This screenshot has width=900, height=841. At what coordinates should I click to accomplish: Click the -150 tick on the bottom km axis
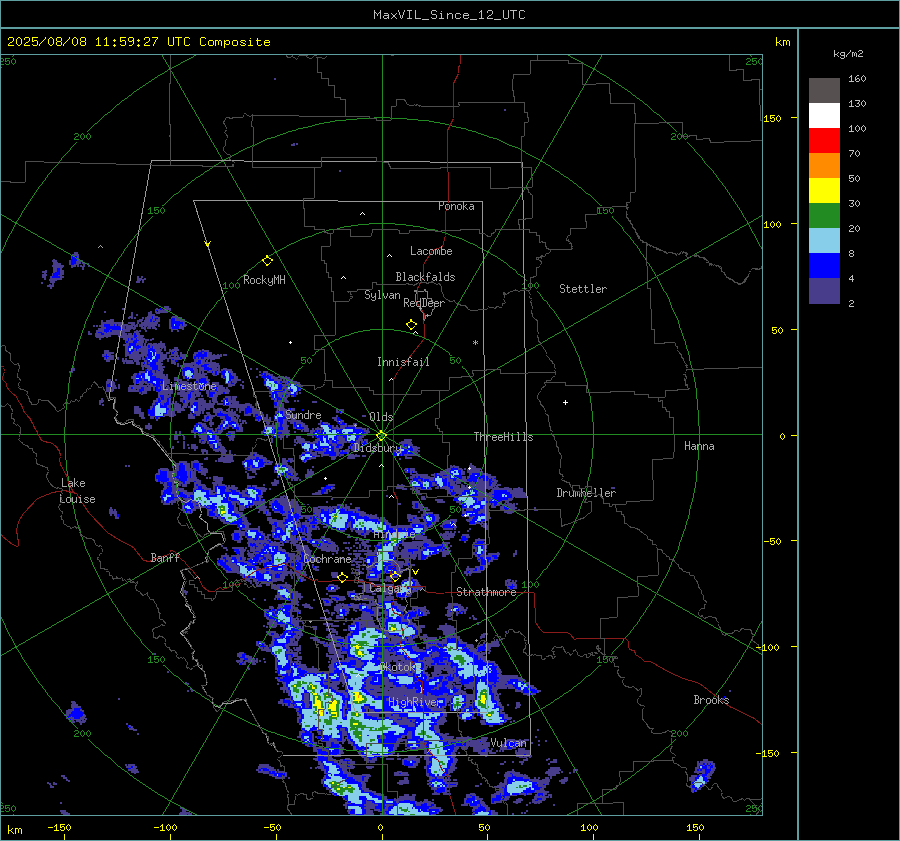[x=59, y=828]
